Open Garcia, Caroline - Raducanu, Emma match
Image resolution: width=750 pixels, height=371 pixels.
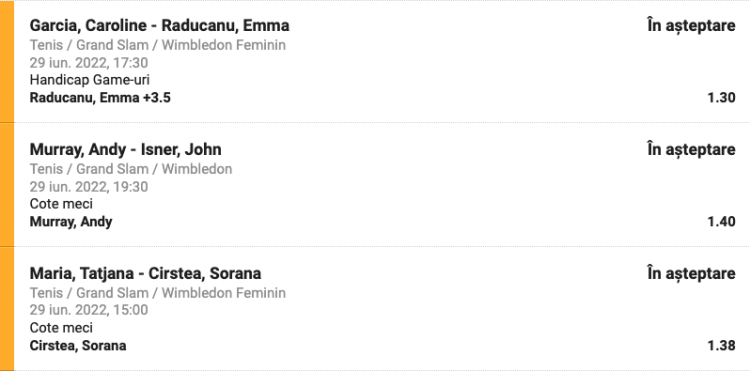point(159,25)
